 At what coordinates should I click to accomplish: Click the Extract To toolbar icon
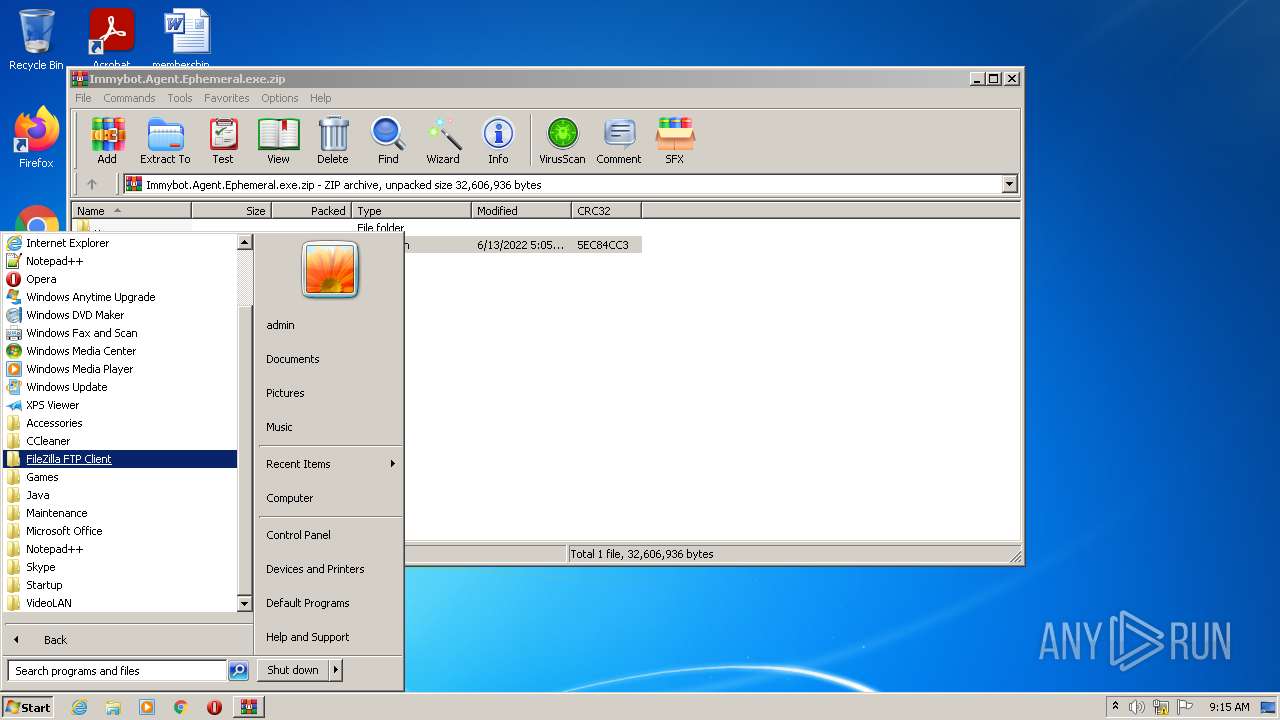165,140
